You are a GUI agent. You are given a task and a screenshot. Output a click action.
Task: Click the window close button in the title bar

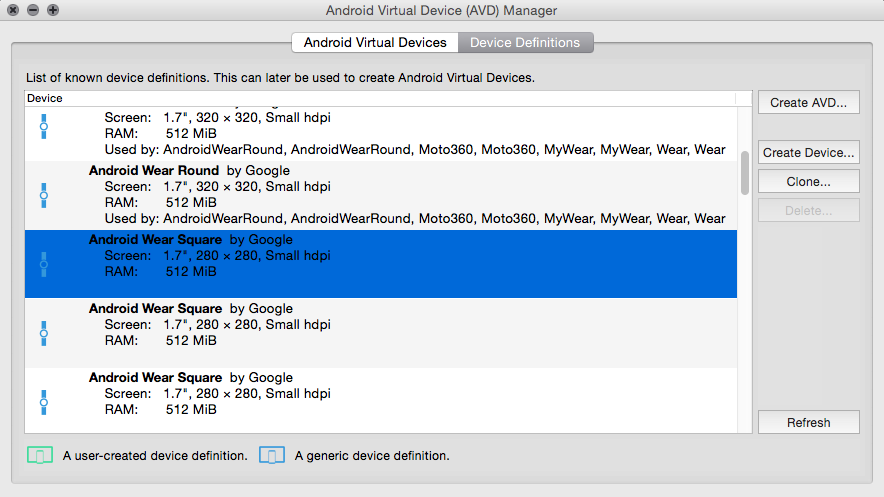point(13,10)
